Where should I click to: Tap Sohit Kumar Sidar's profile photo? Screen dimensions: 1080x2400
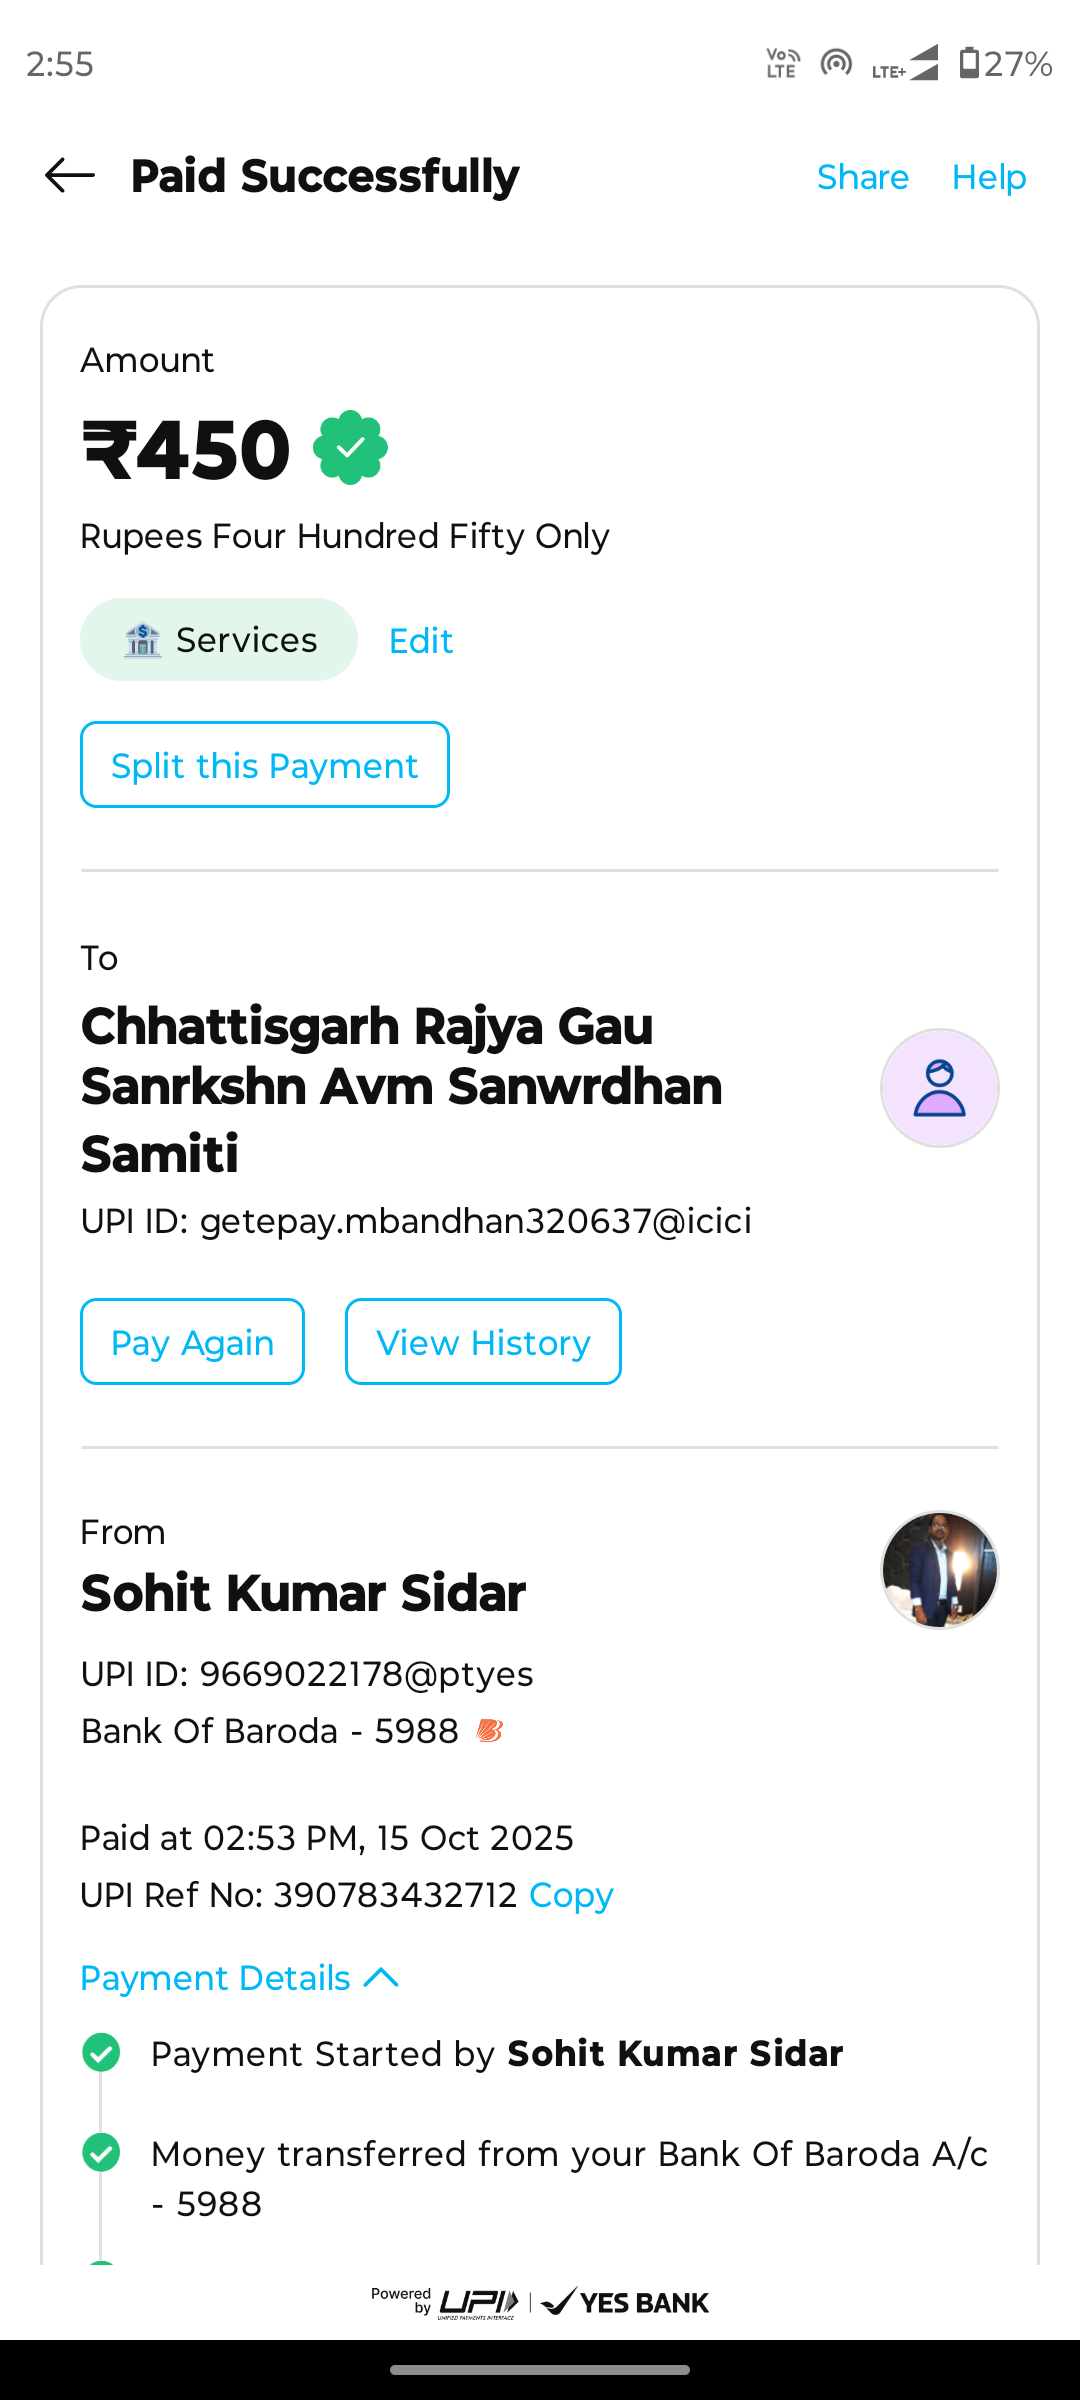point(939,1570)
